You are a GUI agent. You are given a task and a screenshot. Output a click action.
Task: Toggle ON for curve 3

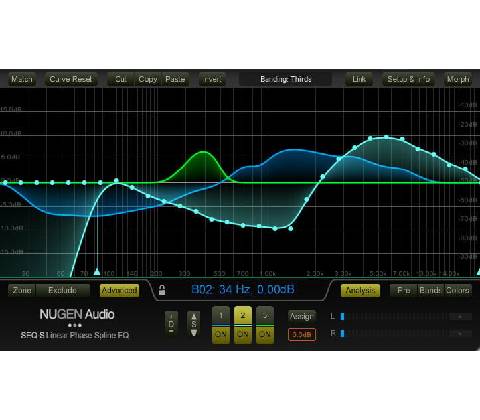coord(265,334)
